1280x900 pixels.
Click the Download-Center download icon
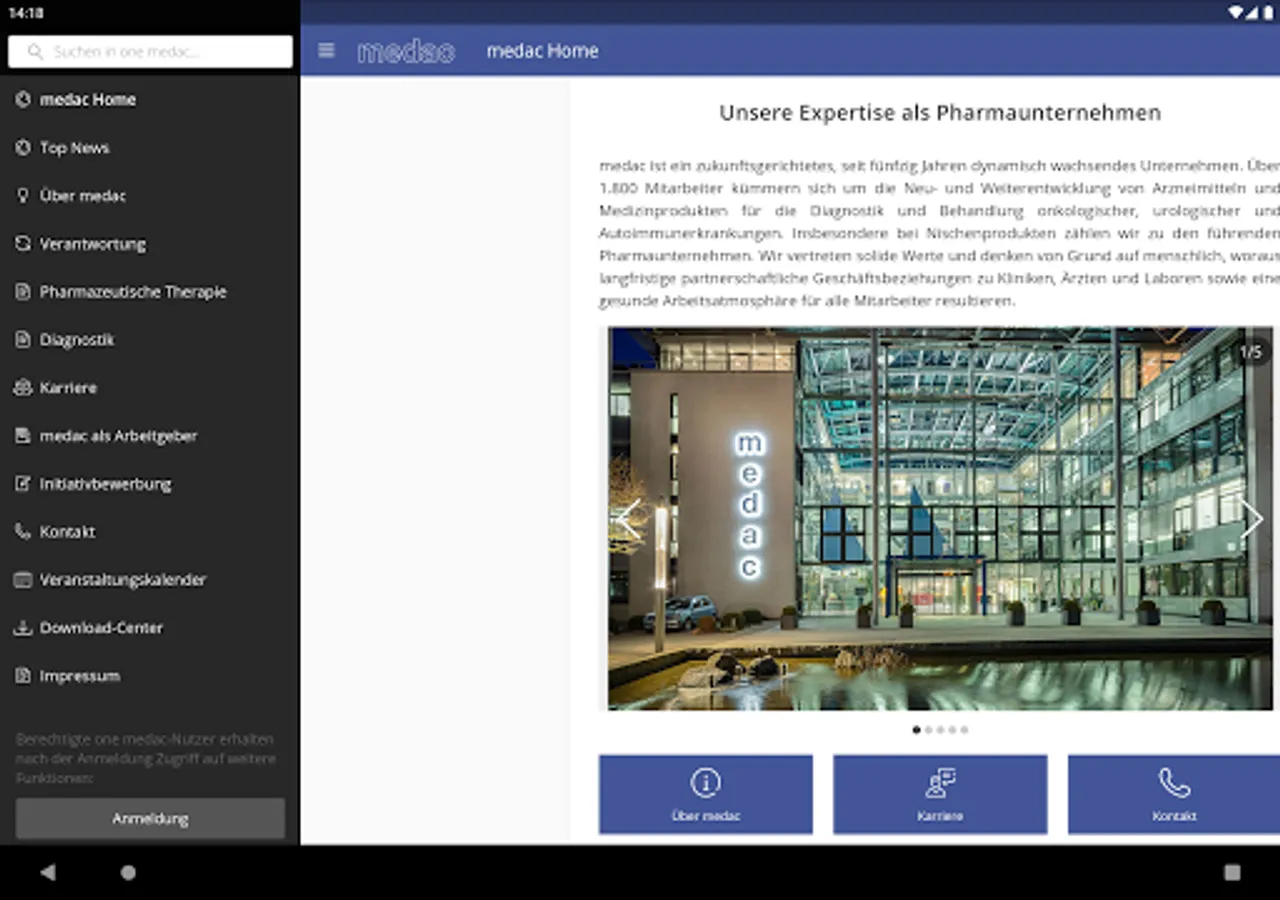(23, 627)
